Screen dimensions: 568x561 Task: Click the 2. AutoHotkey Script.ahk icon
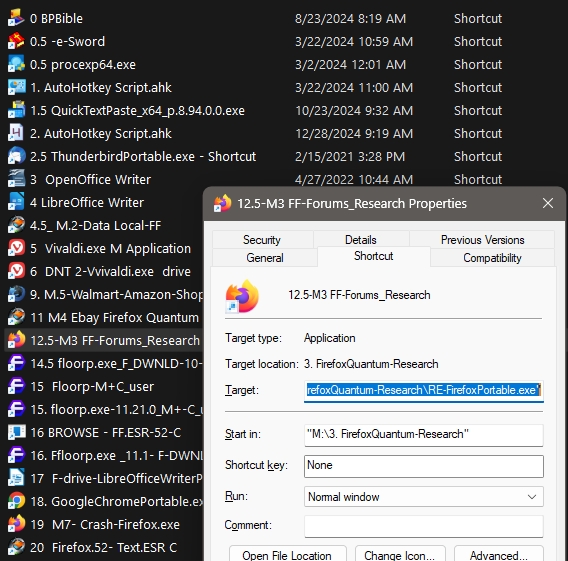16,133
